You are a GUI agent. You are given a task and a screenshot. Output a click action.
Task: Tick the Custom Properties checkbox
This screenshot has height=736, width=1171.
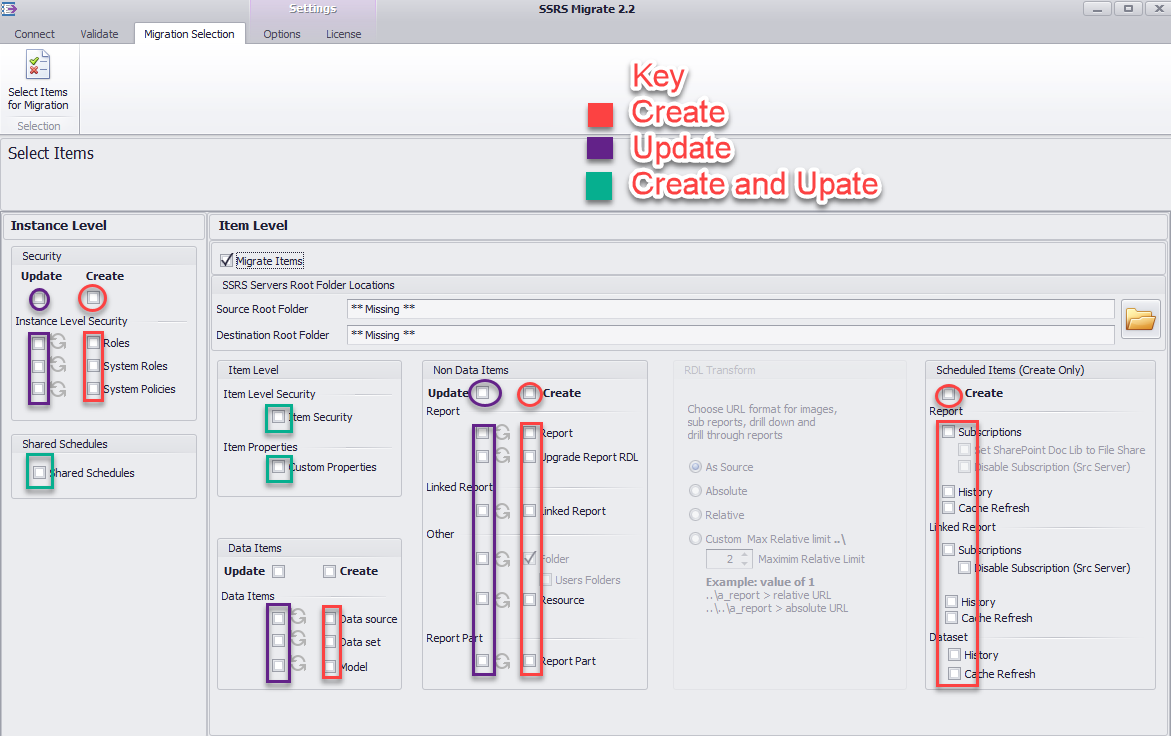(x=279, y=467)
